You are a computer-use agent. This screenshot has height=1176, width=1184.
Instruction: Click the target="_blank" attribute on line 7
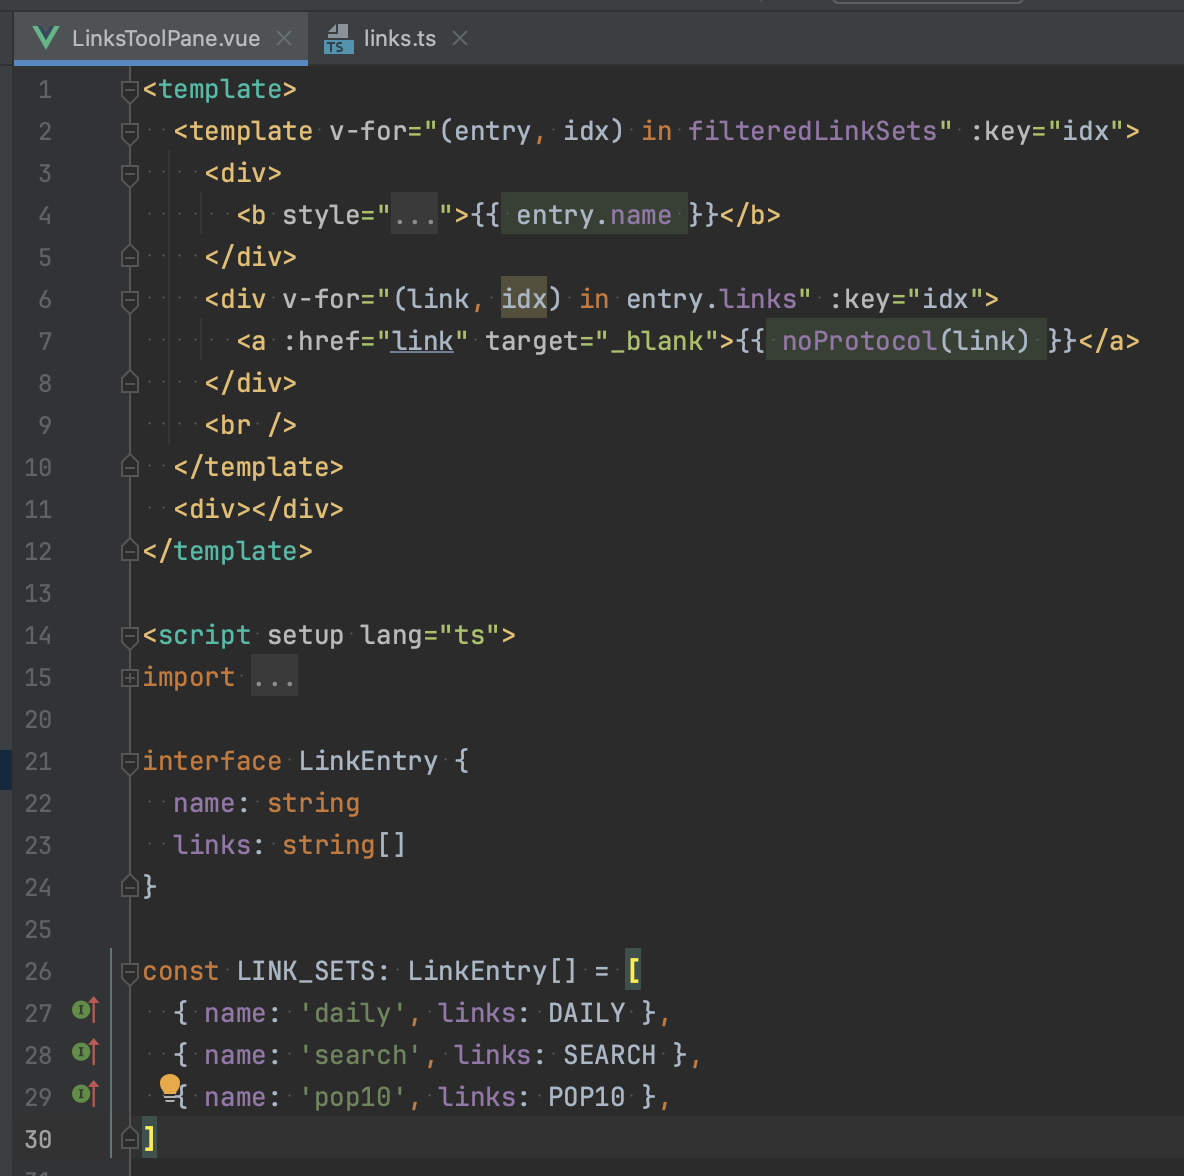point(602,341)
